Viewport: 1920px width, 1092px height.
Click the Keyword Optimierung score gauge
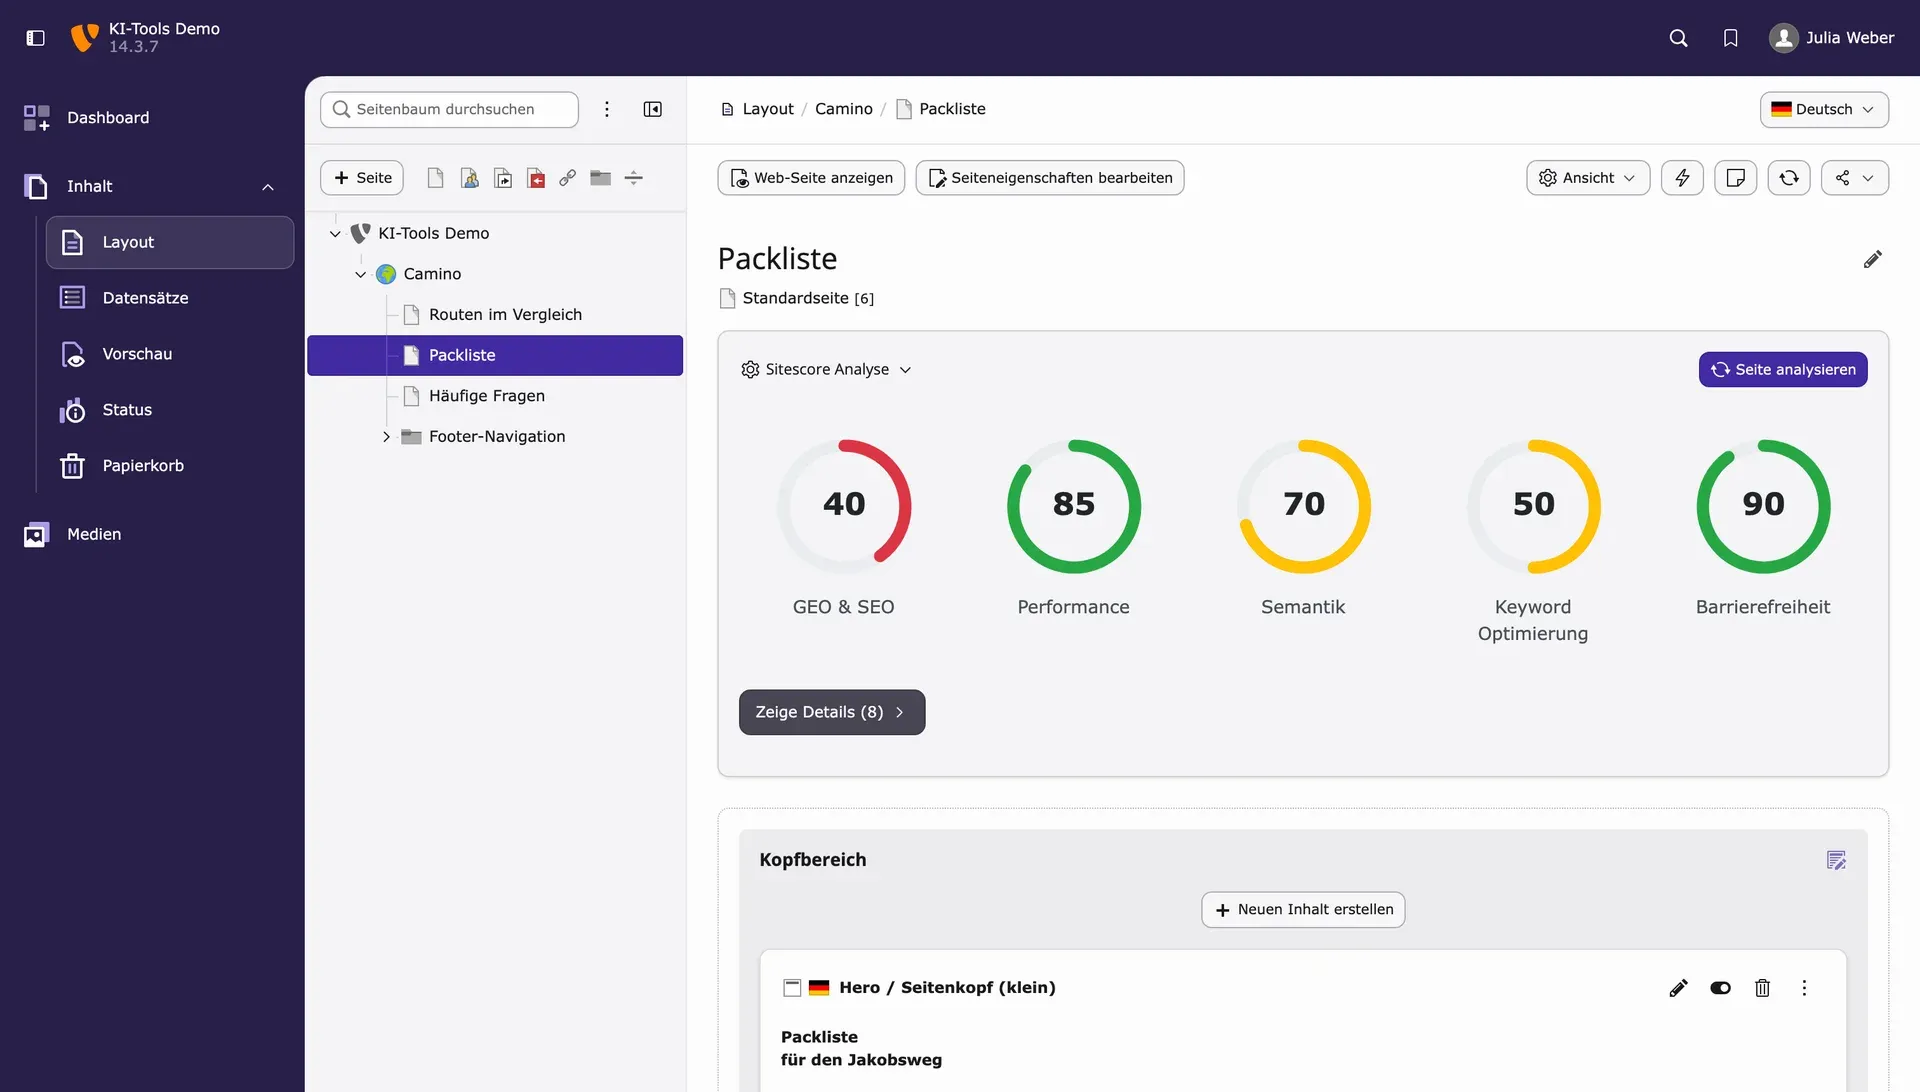1534,506
